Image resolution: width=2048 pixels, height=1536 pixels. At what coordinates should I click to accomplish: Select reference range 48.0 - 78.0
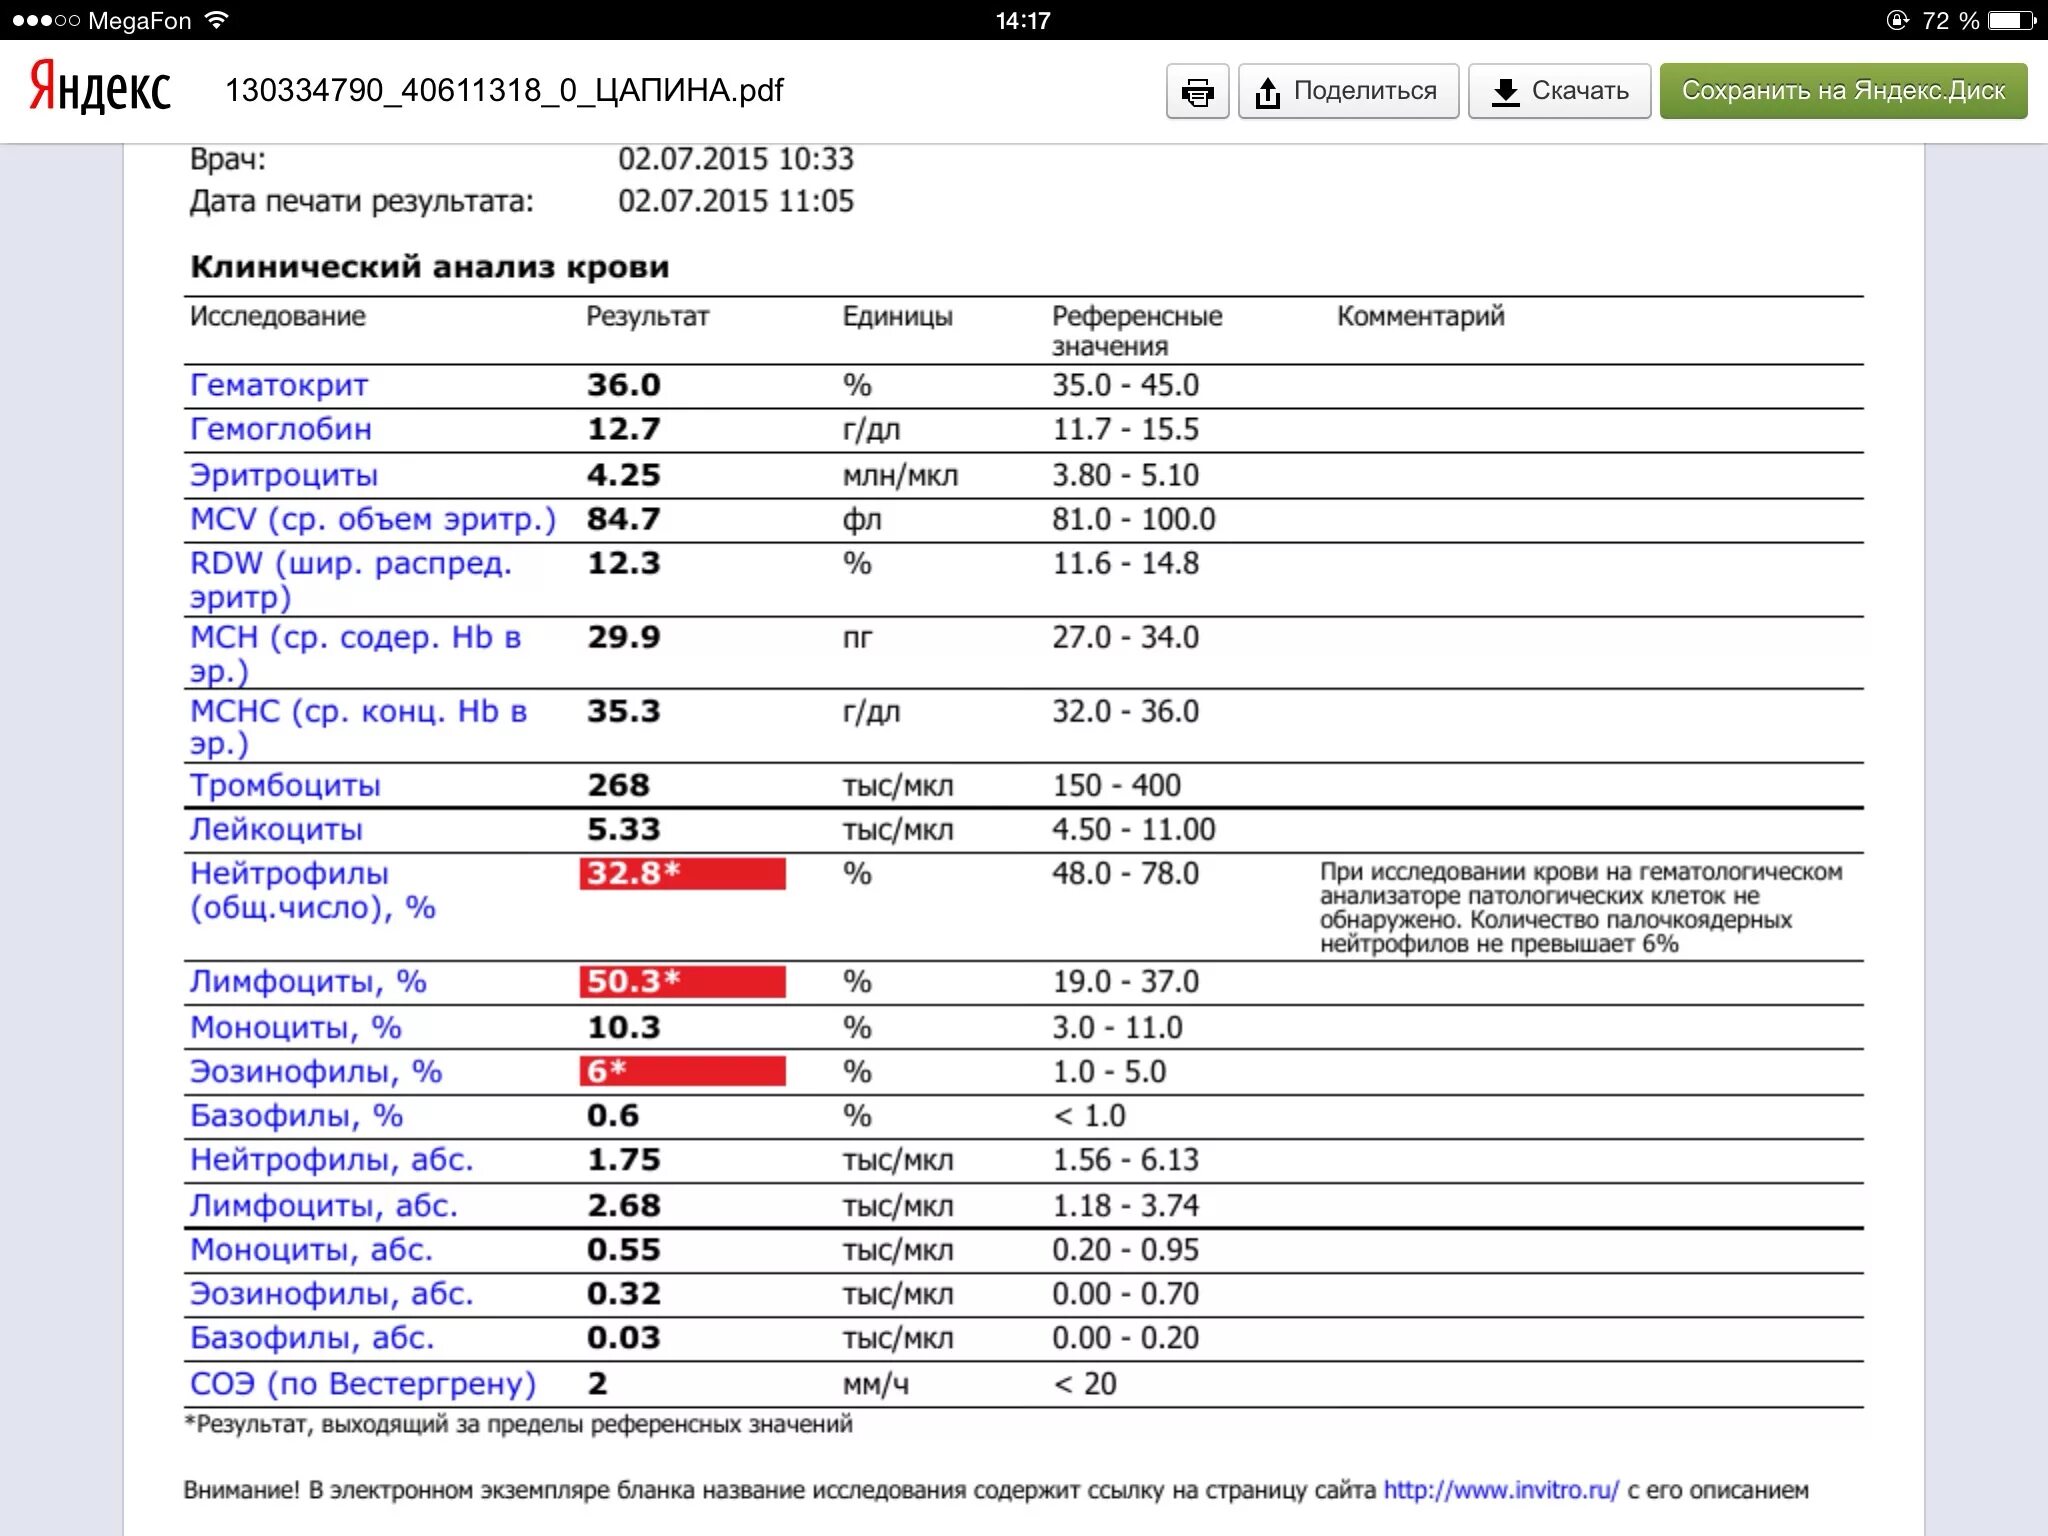tap(1125, 873)
